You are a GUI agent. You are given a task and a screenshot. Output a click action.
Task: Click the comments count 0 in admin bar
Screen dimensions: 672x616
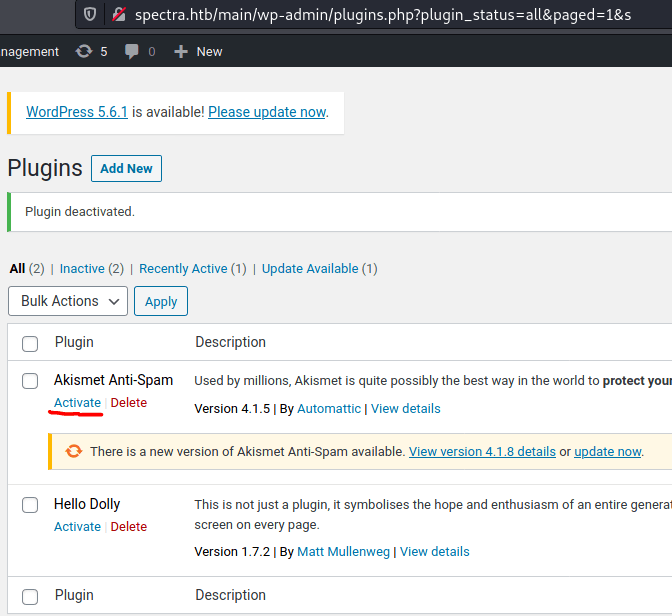(x=152, y=51)
